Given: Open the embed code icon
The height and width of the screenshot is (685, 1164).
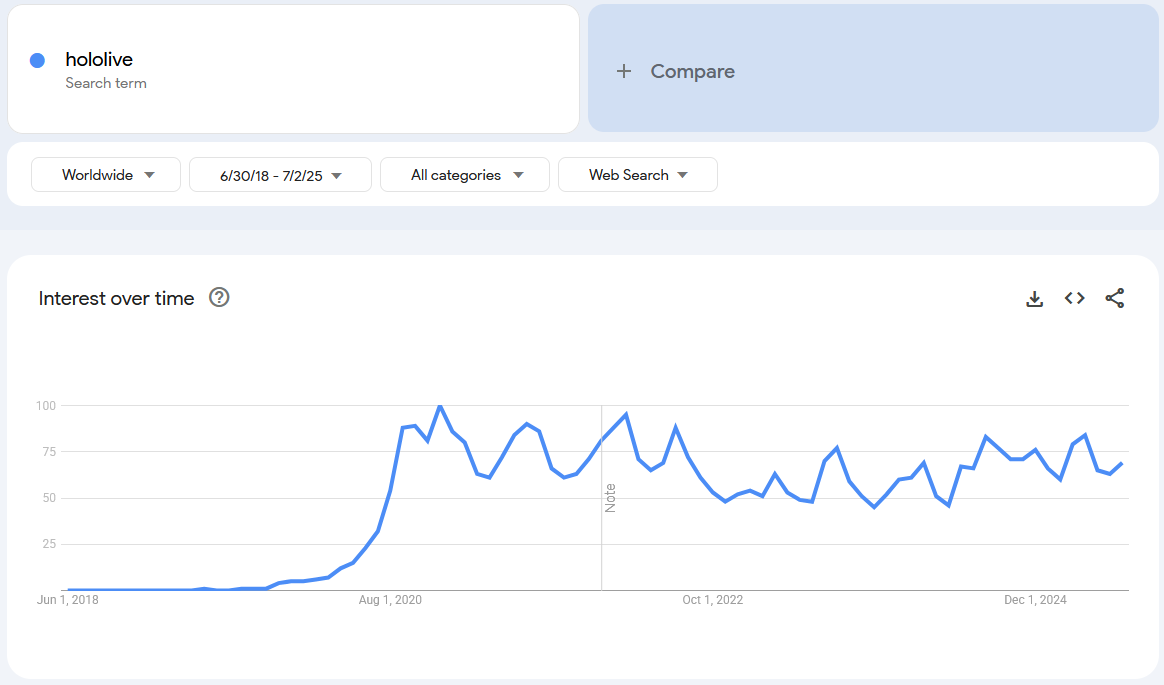Looking at the screenshot, I should click(x=1074, y=298).
